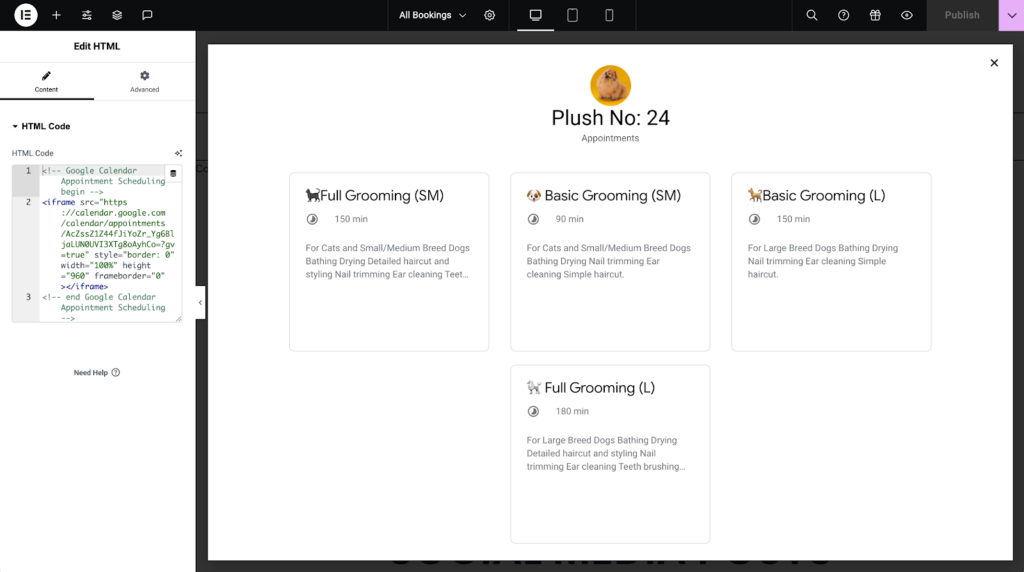Expand the All Bookings document dropdown
Image resolution: width=1024 pixels, height=572 pixels.
432,15
